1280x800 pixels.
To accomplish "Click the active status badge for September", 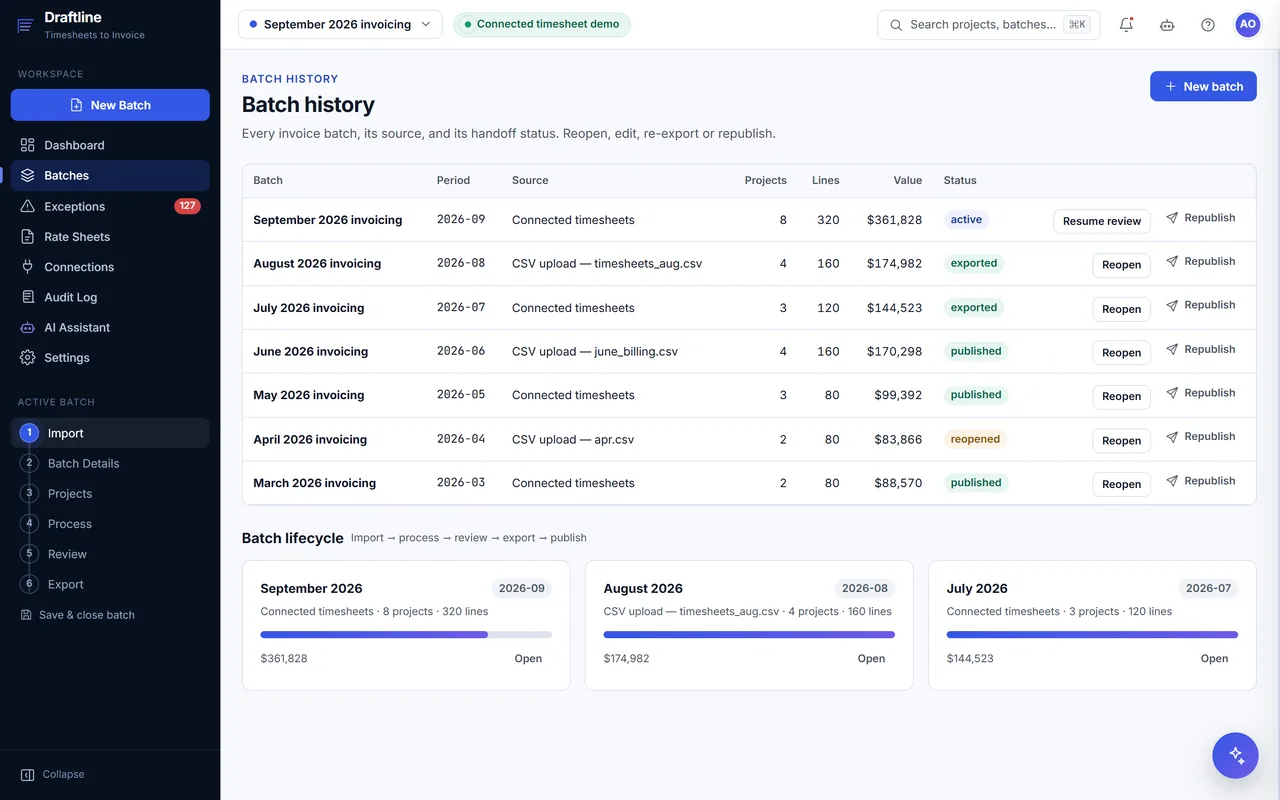I will [966, 220].
